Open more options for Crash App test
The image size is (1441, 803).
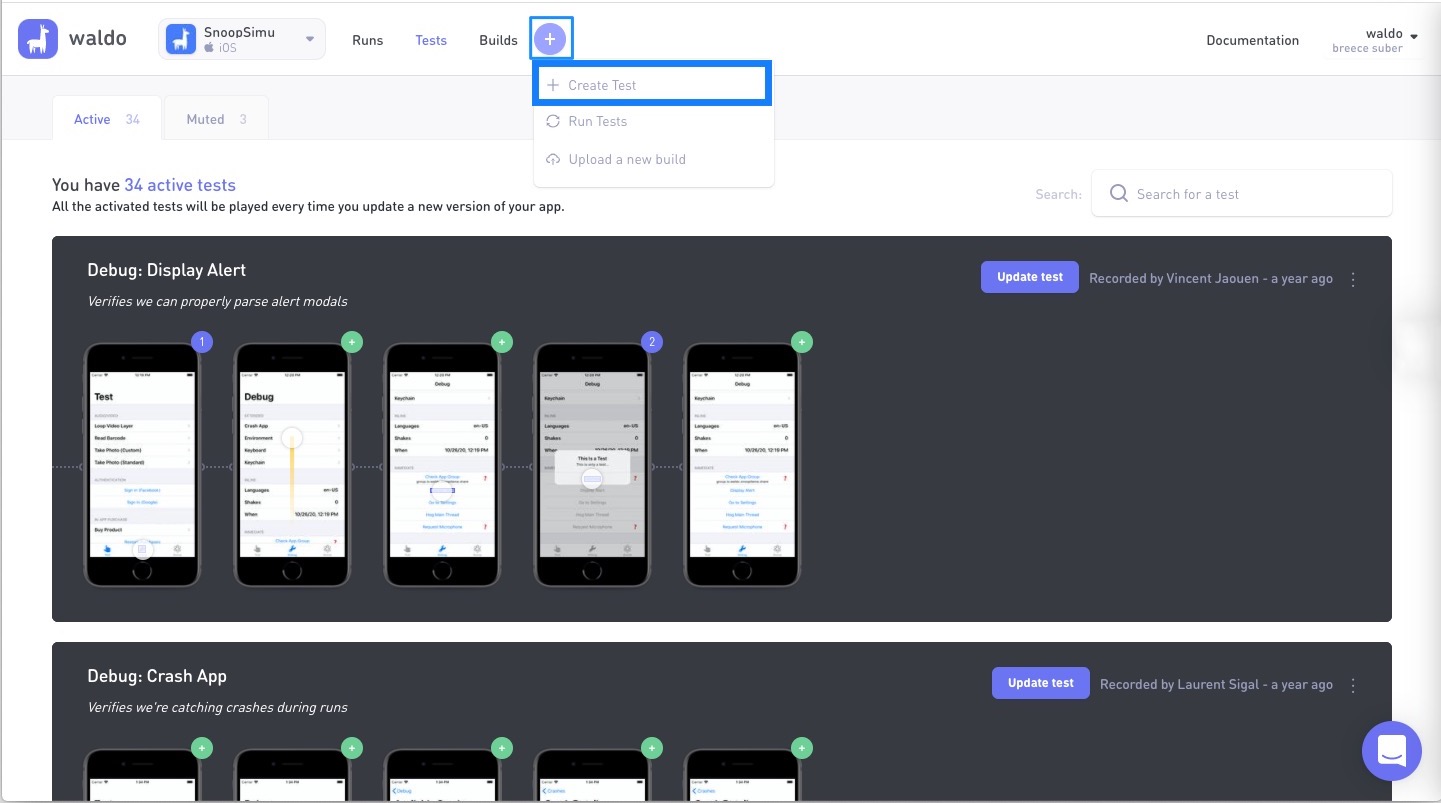tap(1353, 685)
